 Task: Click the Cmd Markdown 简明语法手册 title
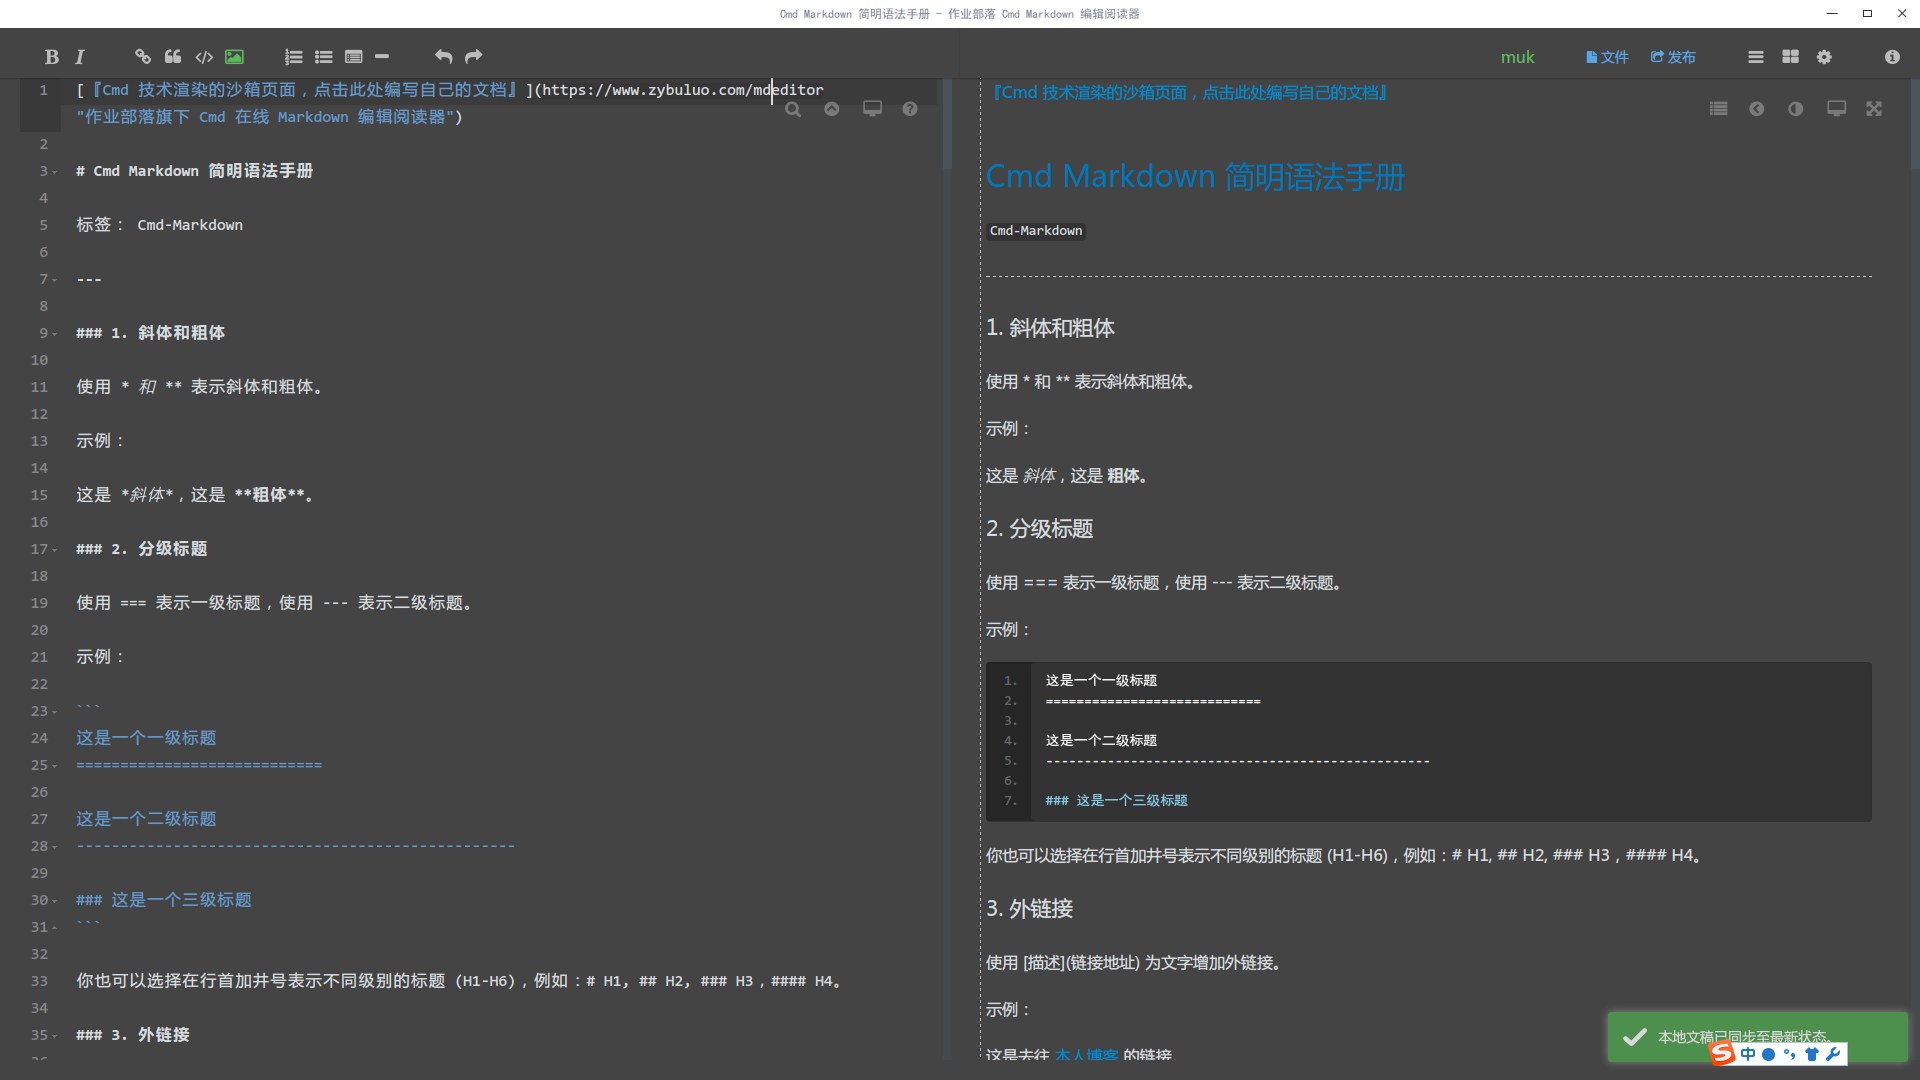pyautogui.click(x=1195, y=176)
